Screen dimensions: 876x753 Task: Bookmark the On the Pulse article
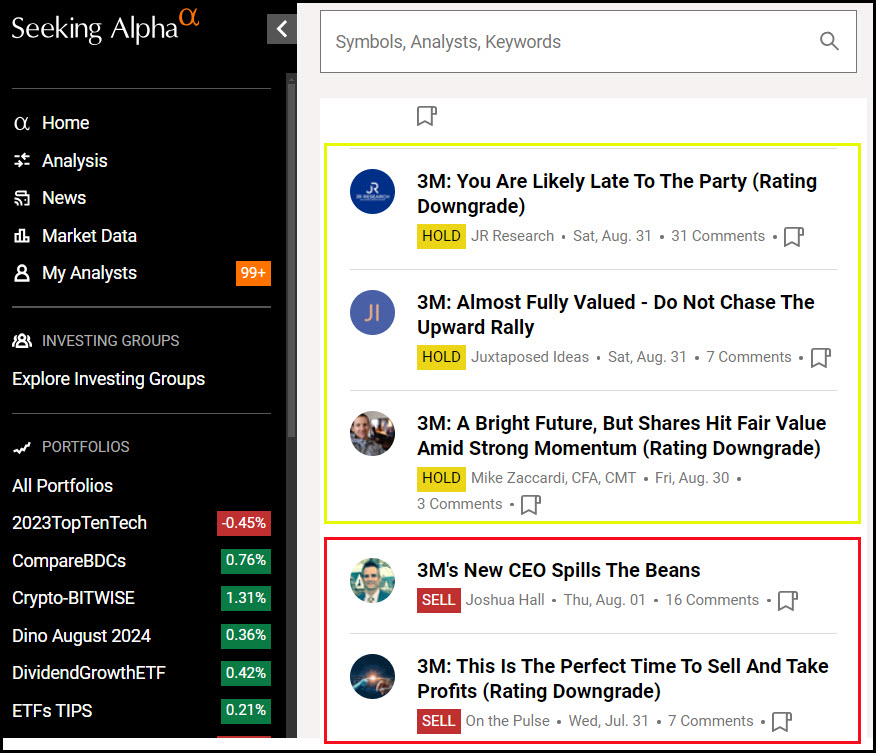click(781, 722)
